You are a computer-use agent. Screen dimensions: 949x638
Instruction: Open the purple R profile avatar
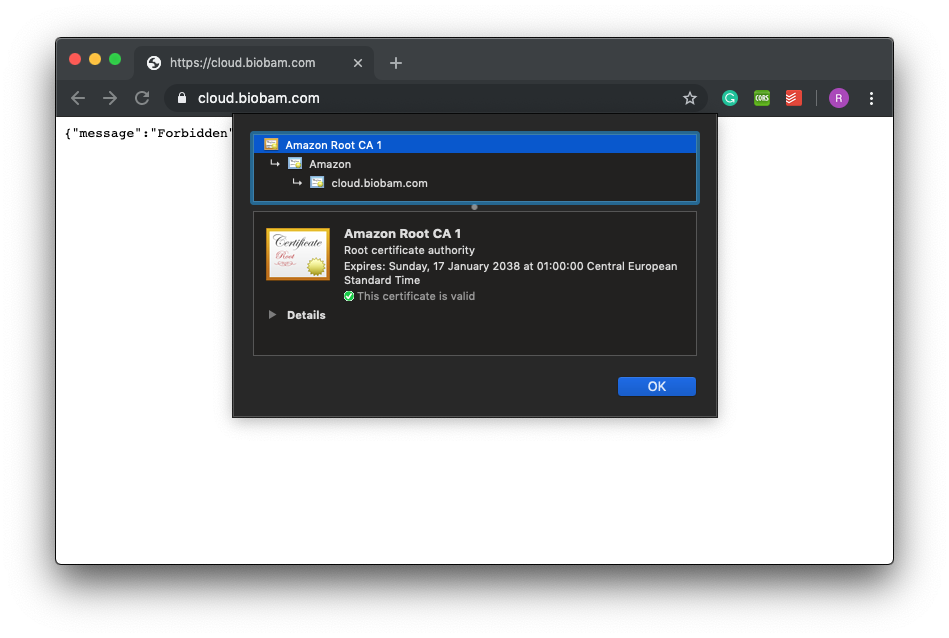point(838,98)
